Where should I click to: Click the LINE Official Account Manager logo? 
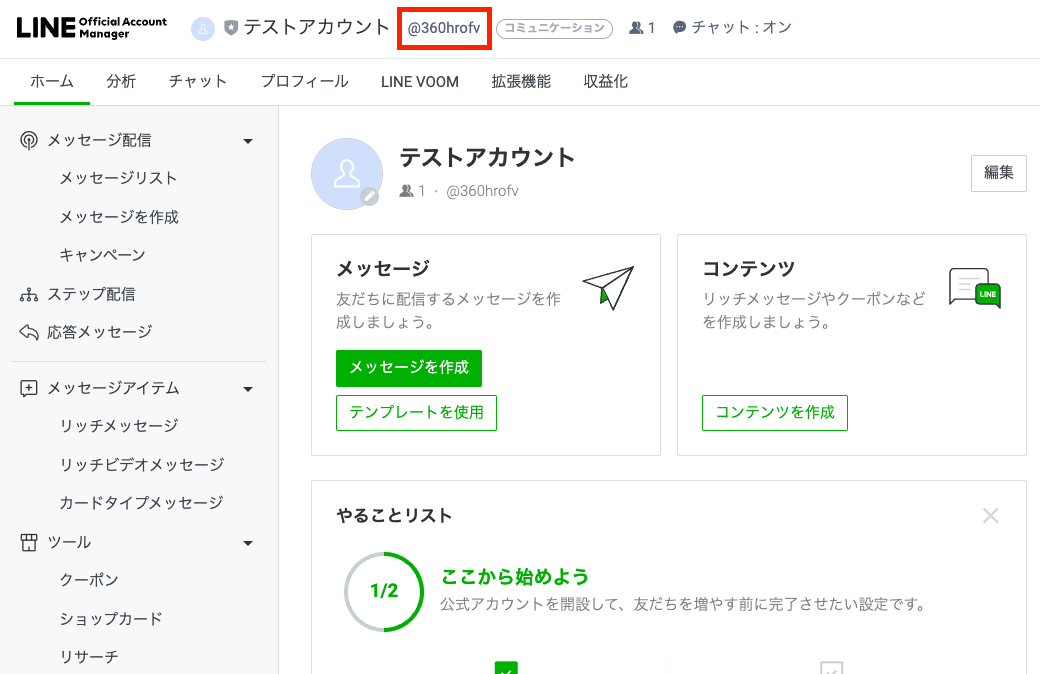click(92, 28)
